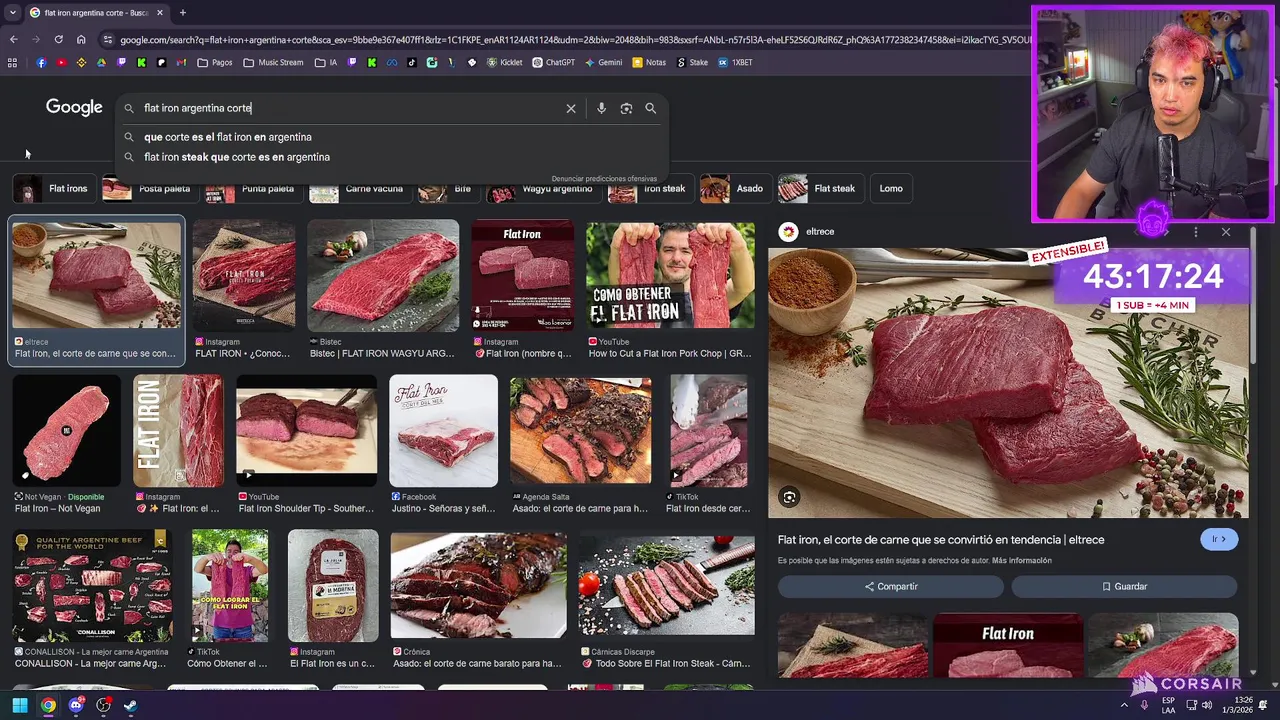Open the Stake bookmark
Screen dimensions: 1280x720
coord(692,62)
